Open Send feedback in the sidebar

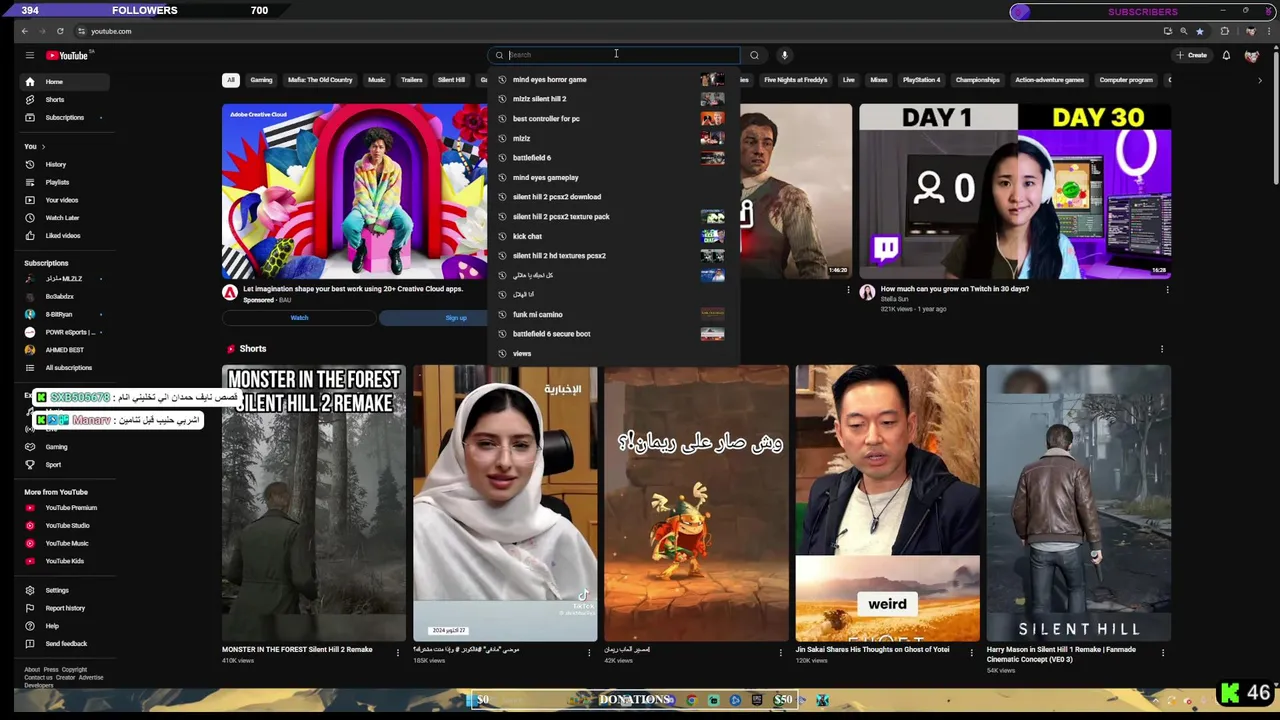point(66,644)
